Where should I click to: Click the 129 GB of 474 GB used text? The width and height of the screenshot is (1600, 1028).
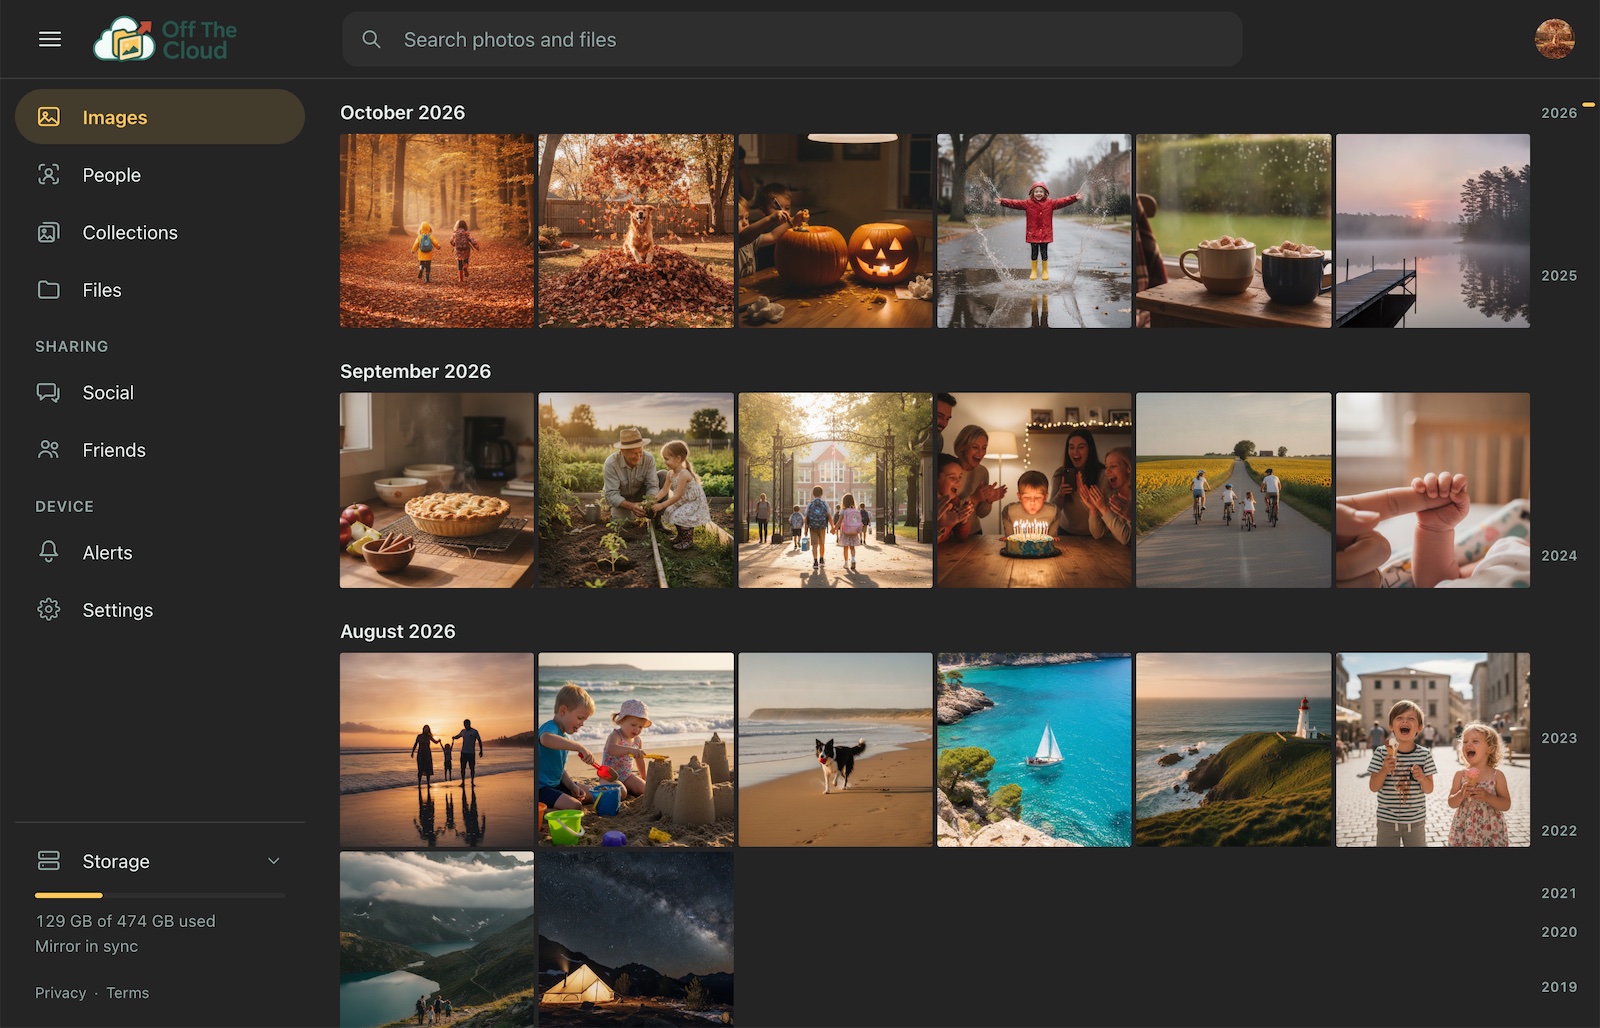[x=126, y=921]
